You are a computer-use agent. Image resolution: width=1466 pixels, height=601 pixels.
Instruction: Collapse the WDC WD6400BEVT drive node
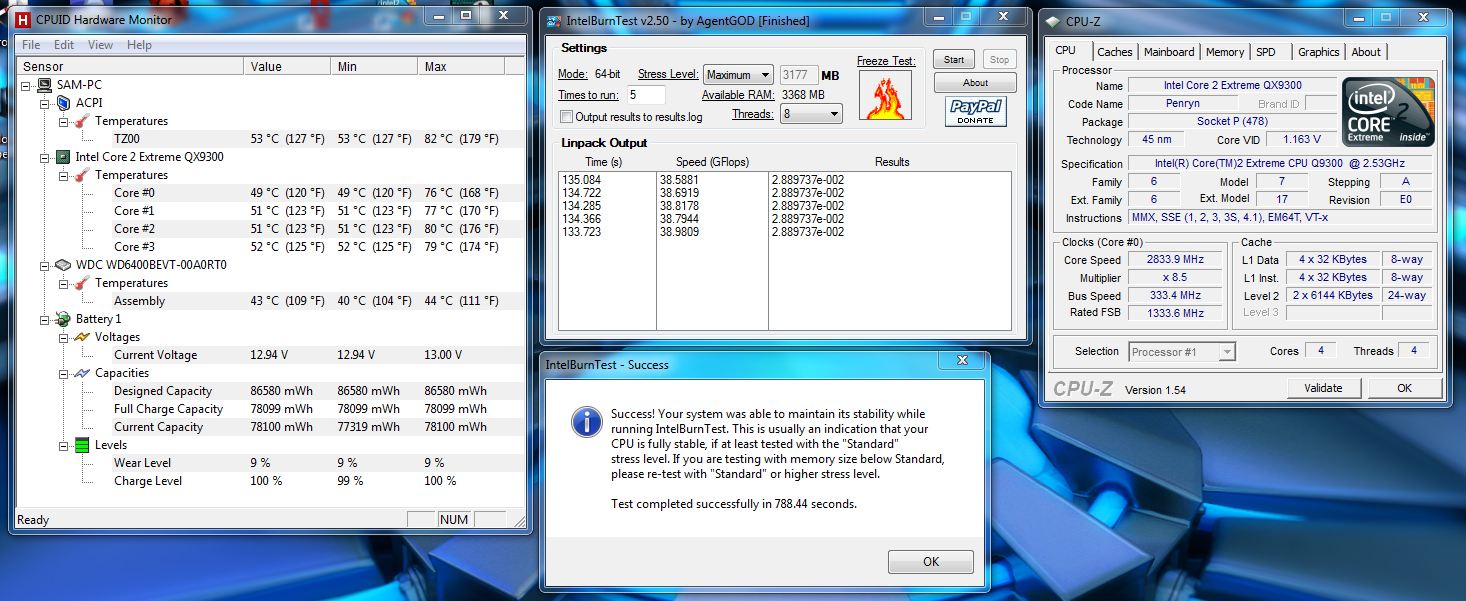click(x=45, y=265)
